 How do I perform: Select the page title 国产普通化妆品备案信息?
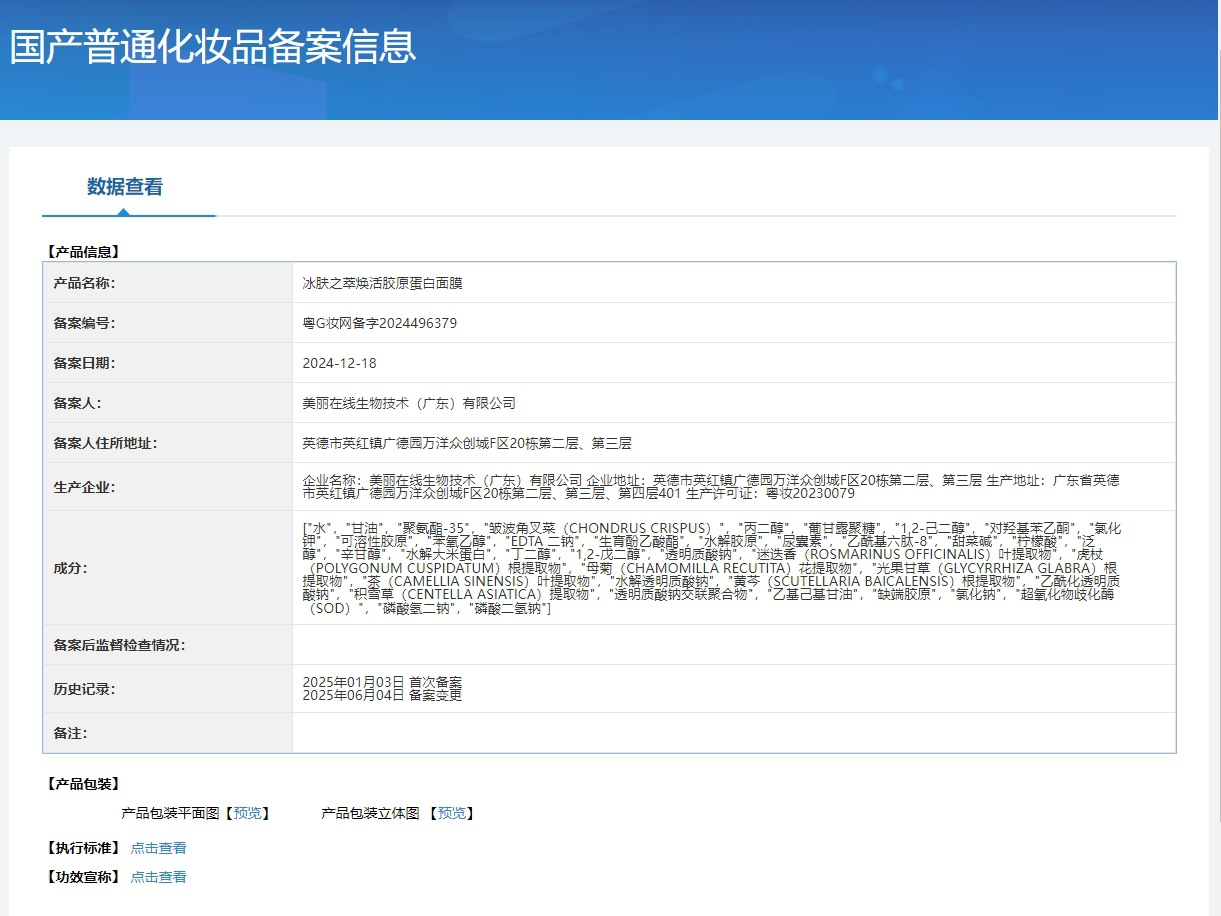[212, 47]
